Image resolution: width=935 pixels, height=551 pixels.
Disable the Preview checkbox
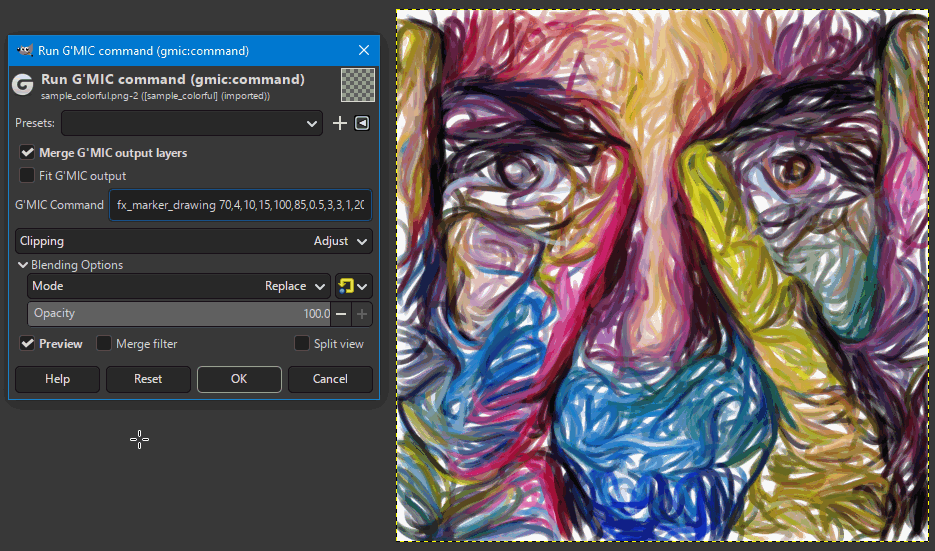pyautogui.click(x=27, y=343)
